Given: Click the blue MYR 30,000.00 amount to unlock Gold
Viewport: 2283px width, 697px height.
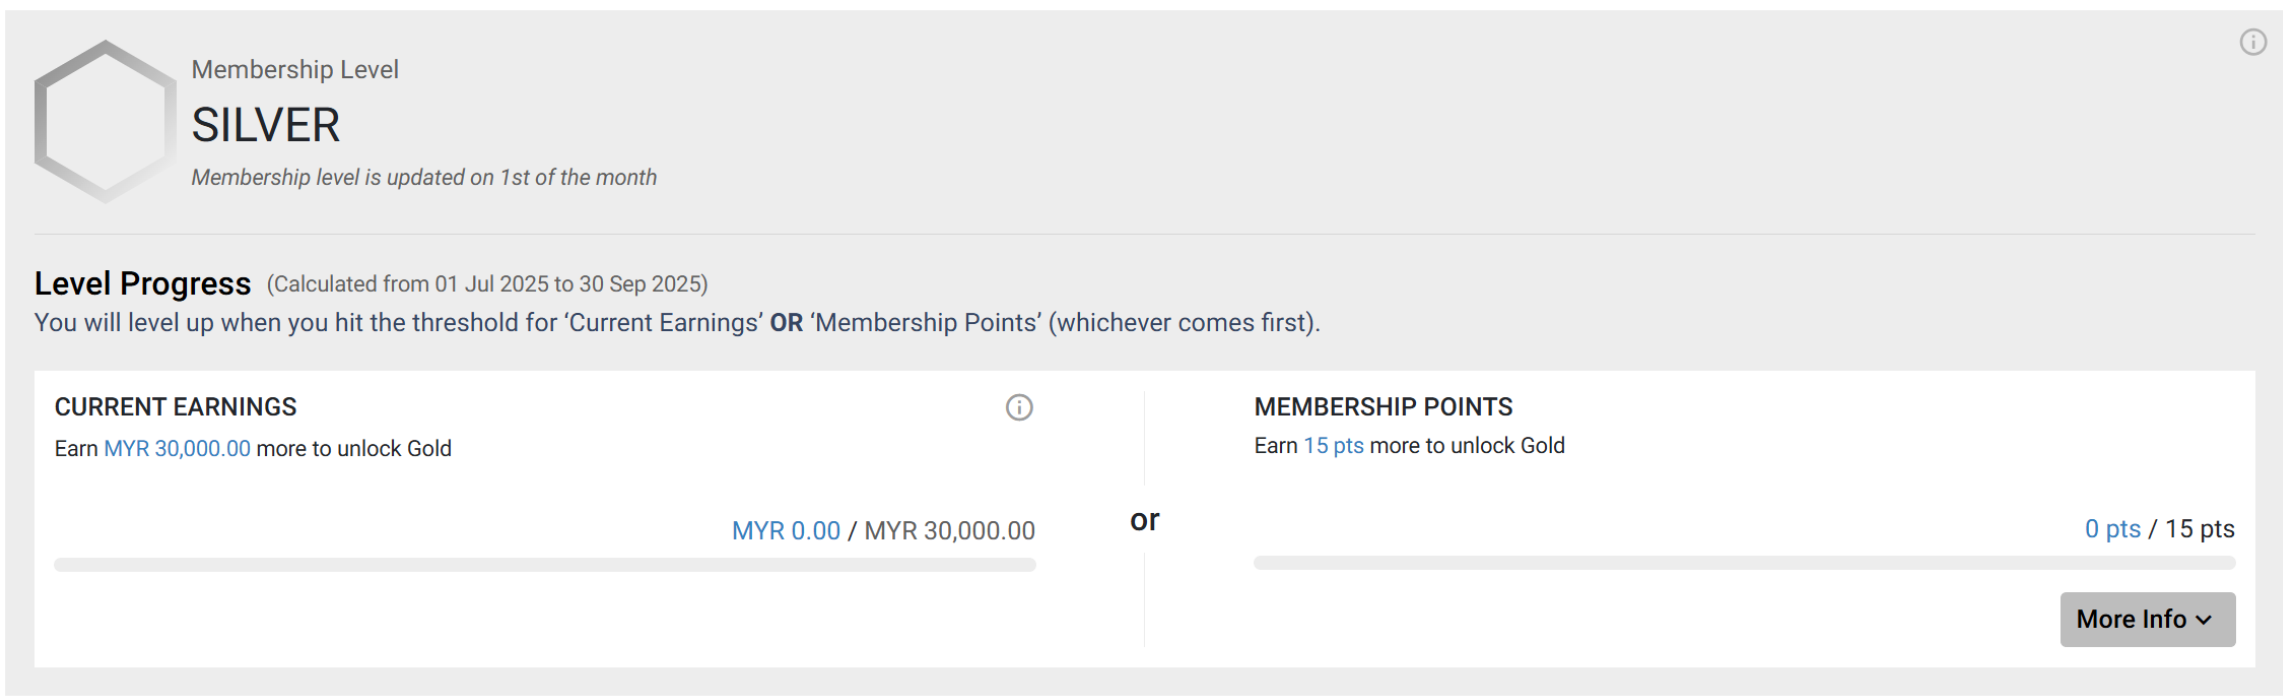Looking at the screenshot, I should 177,449.
